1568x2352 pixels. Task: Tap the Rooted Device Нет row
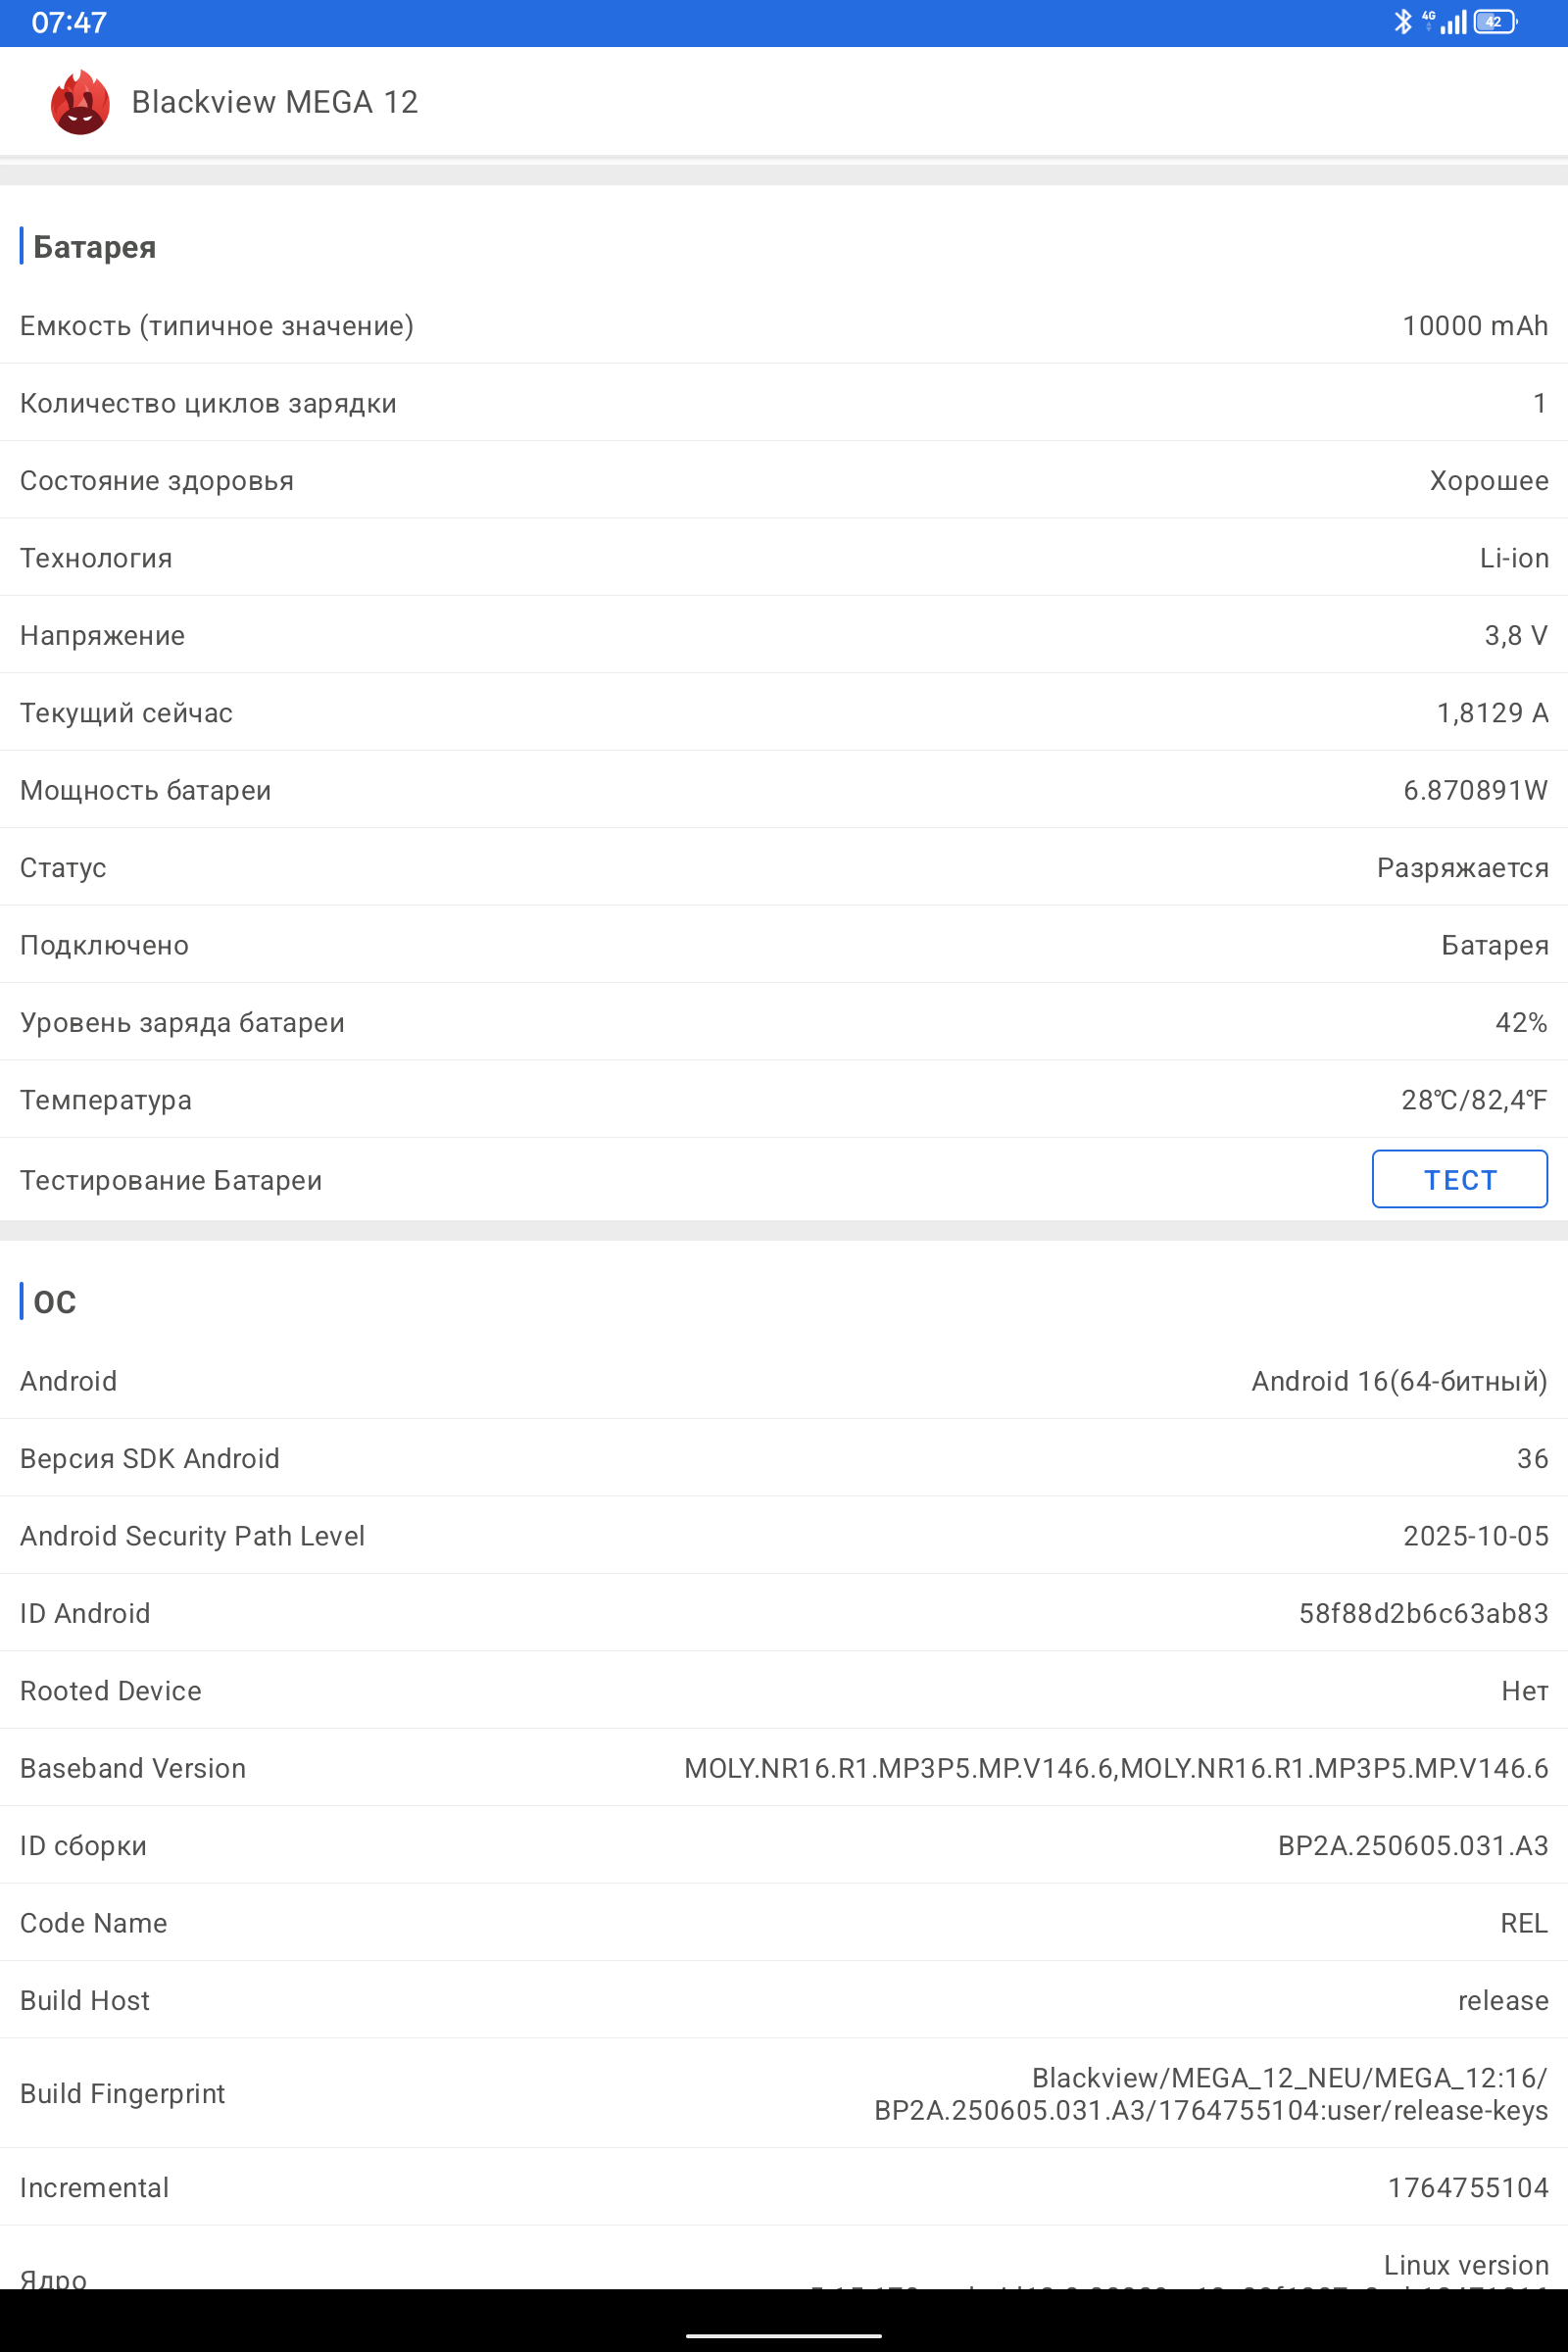(x=784, y=1691)
